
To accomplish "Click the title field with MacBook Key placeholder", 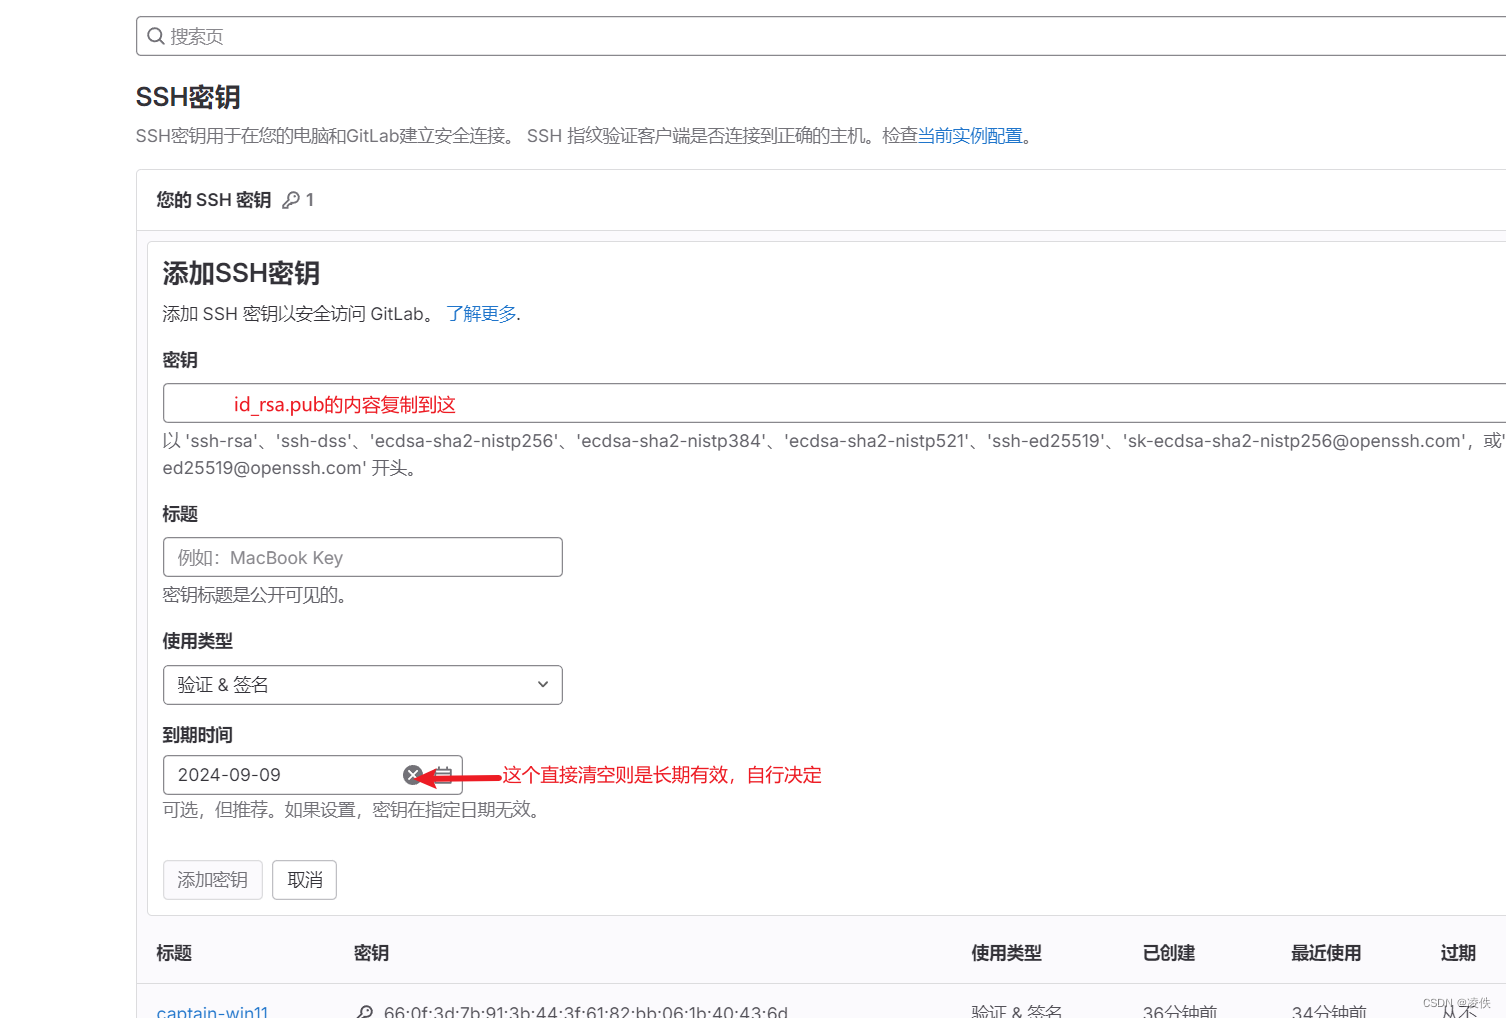I will pyautogui.click(x=362, y=557).
